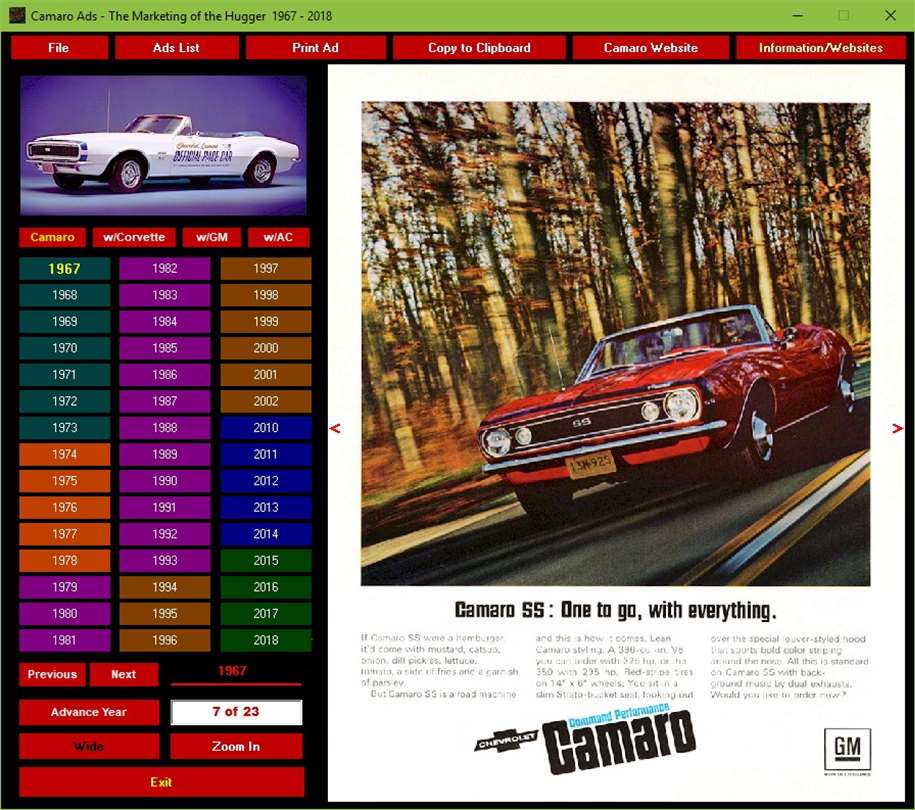Select year 1970
Image resolution: width=915 pixels, height=810 pixels.
click(x=65, y=348)
